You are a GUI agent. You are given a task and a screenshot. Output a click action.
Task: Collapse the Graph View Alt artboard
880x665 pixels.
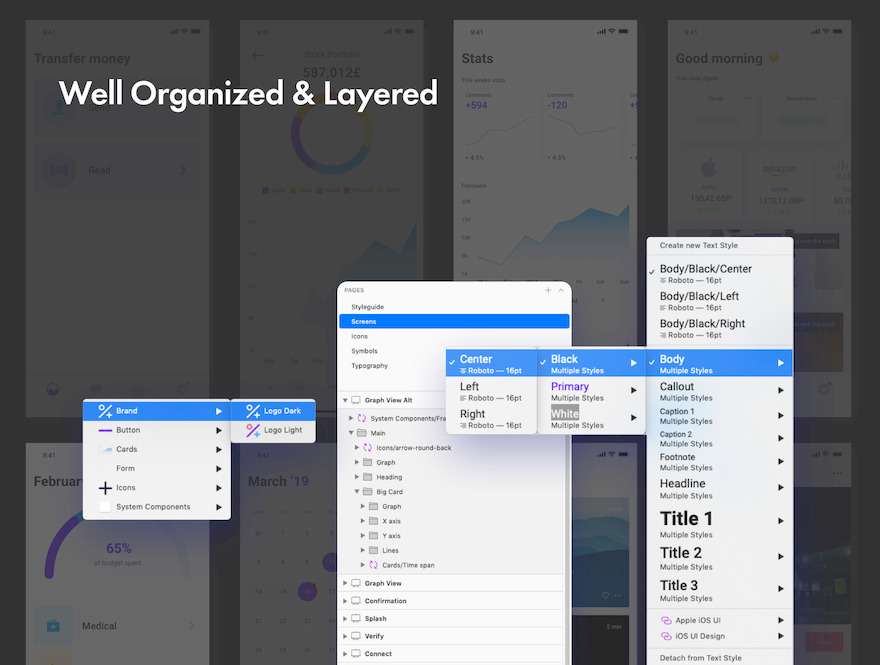[x=345, y=400]
